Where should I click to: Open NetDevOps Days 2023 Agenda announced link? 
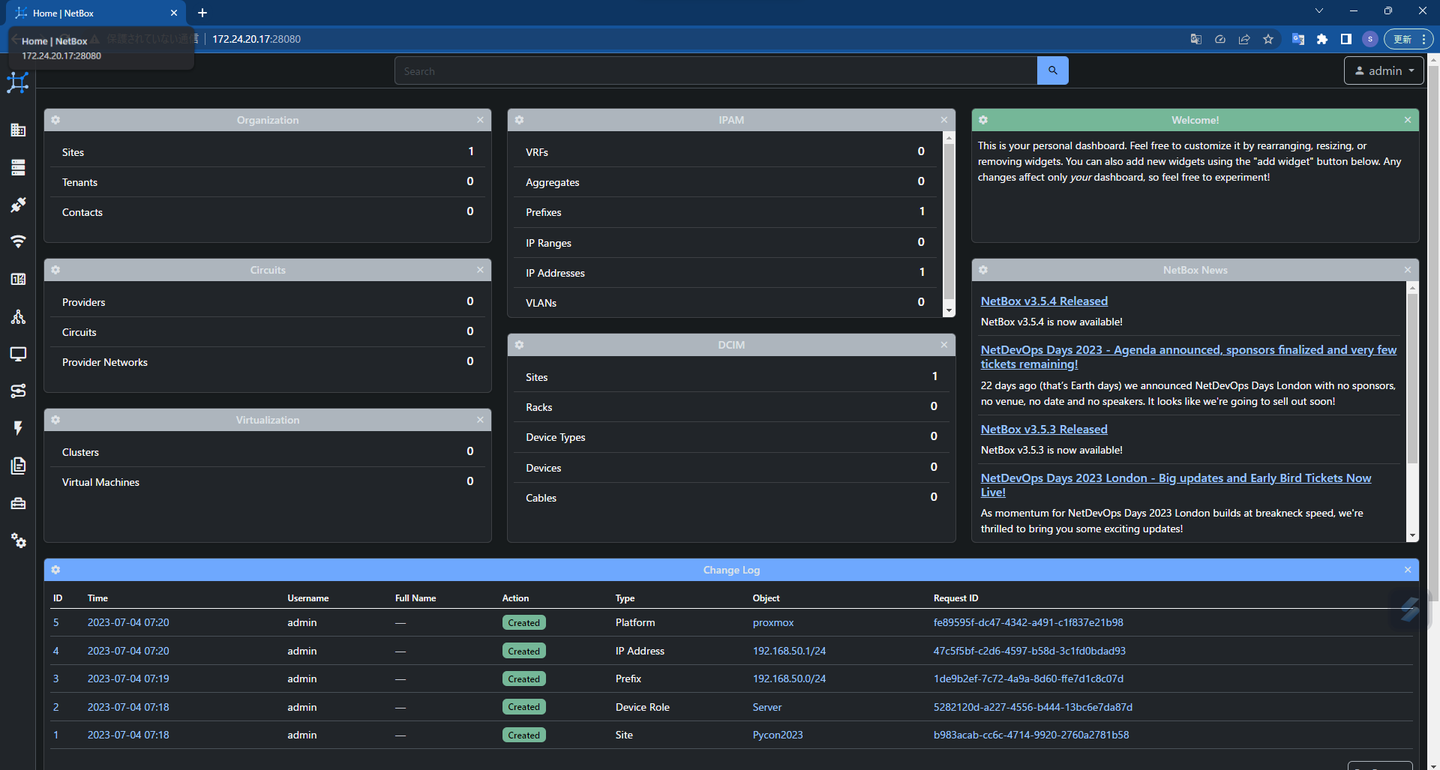pyautogui.click(x=1189, y=357)
